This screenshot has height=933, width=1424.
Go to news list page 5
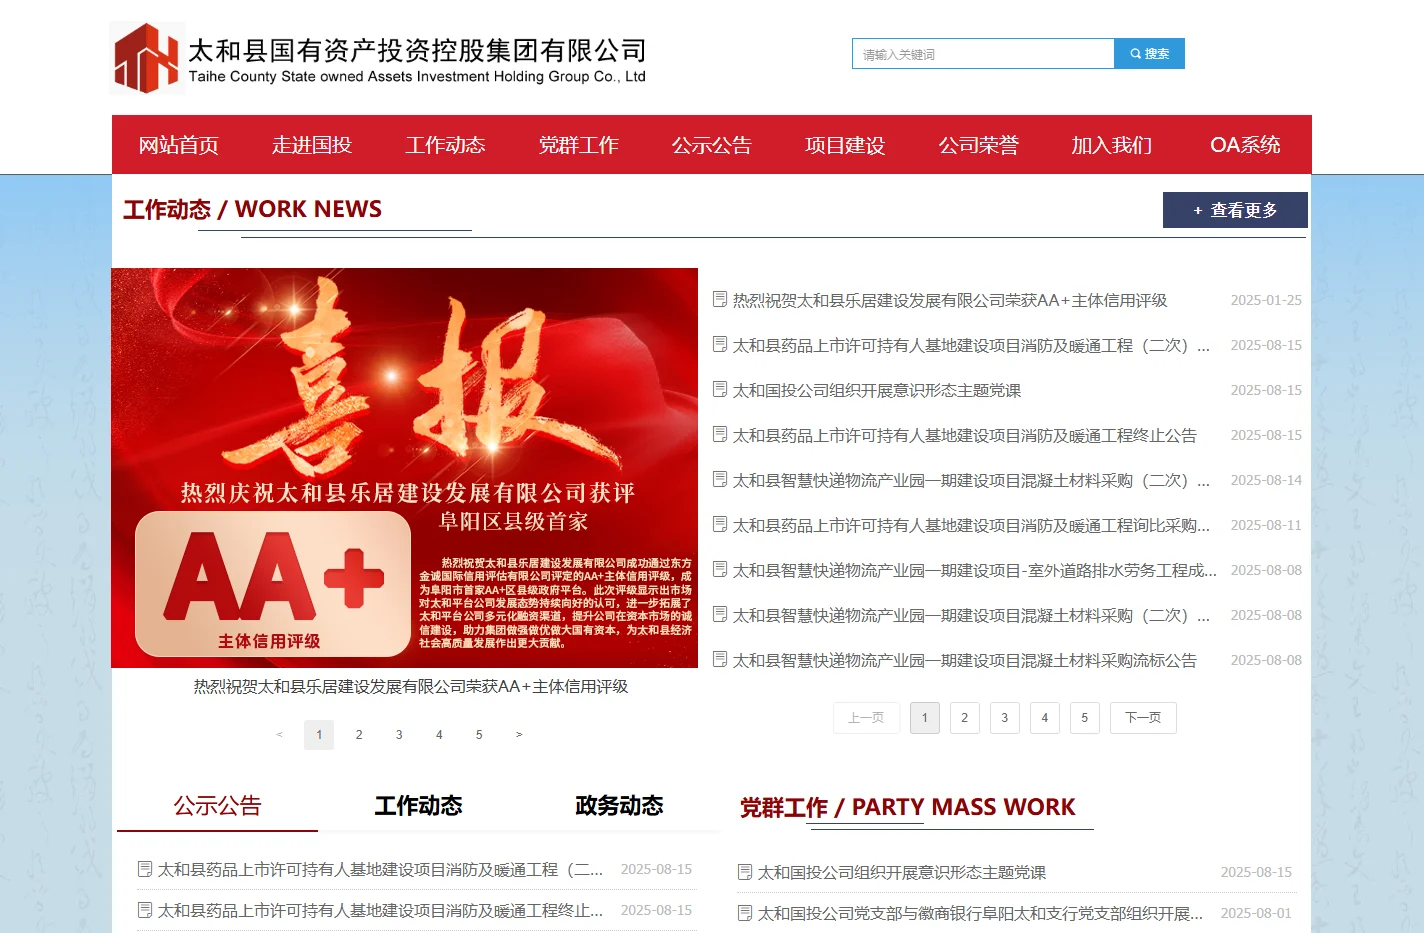click(1085, 718)
